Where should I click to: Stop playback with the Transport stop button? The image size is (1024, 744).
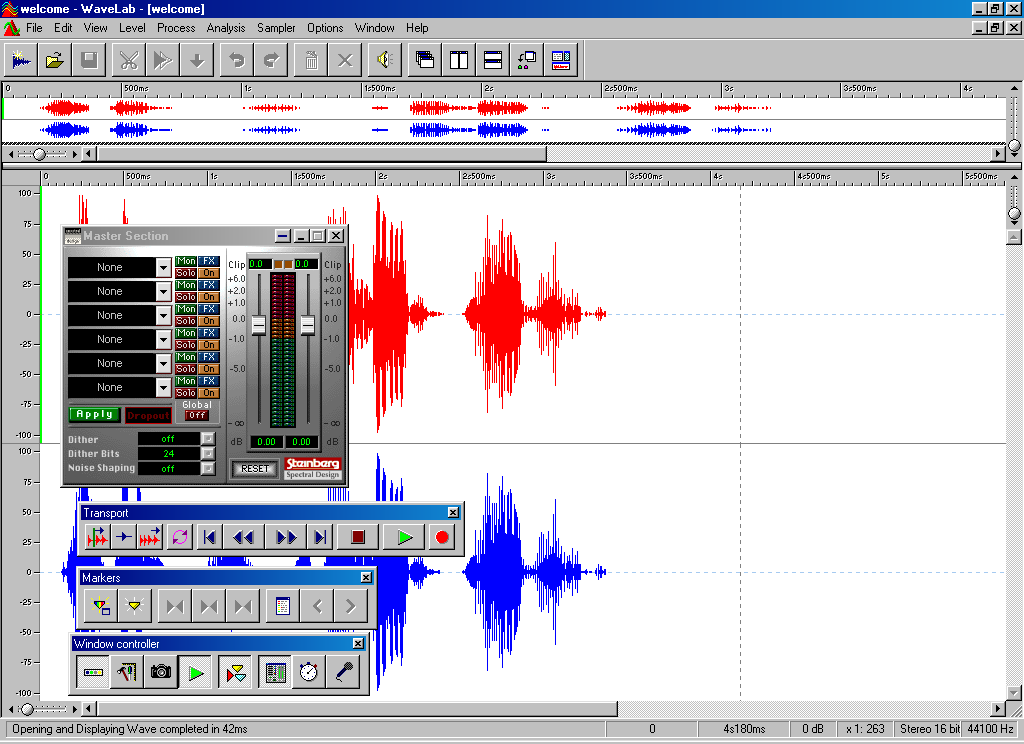[x=357, y=537]
